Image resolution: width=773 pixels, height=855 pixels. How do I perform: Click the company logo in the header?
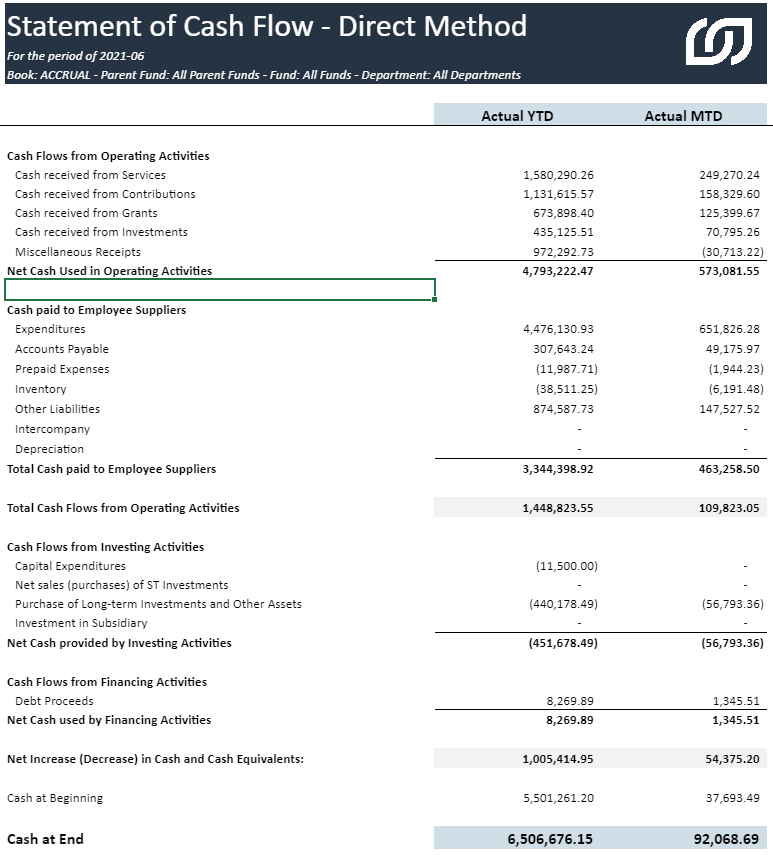click(x=719, y=41)
